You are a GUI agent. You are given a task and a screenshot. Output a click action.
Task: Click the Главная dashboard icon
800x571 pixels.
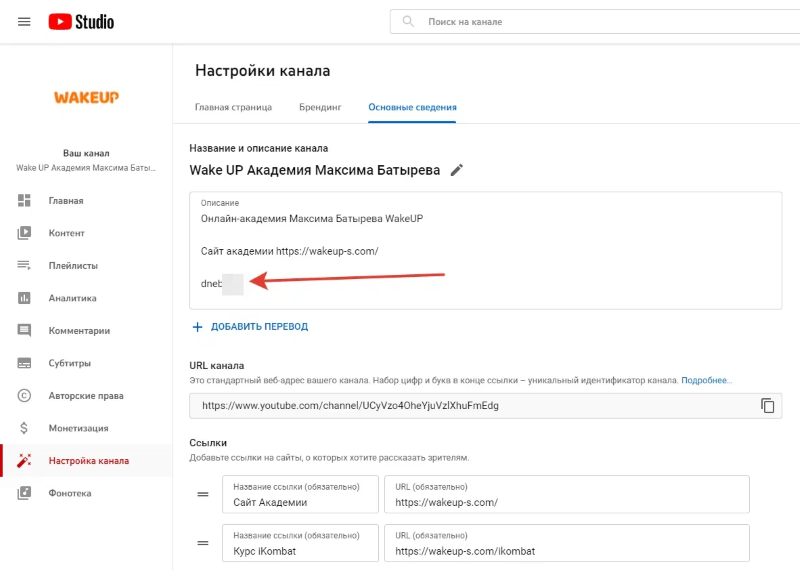(24, 201)
